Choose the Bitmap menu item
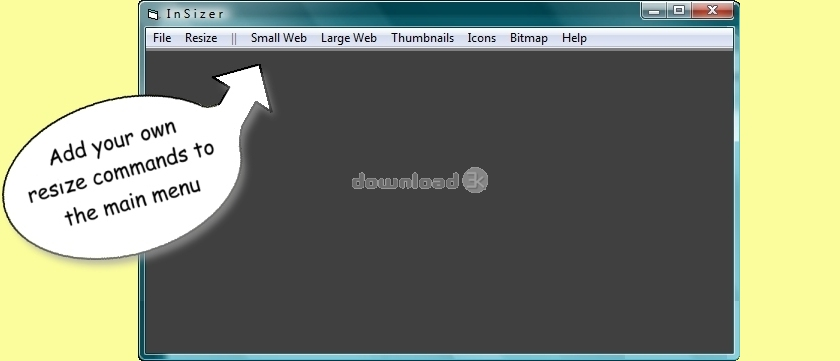 (x=528, y=38)
